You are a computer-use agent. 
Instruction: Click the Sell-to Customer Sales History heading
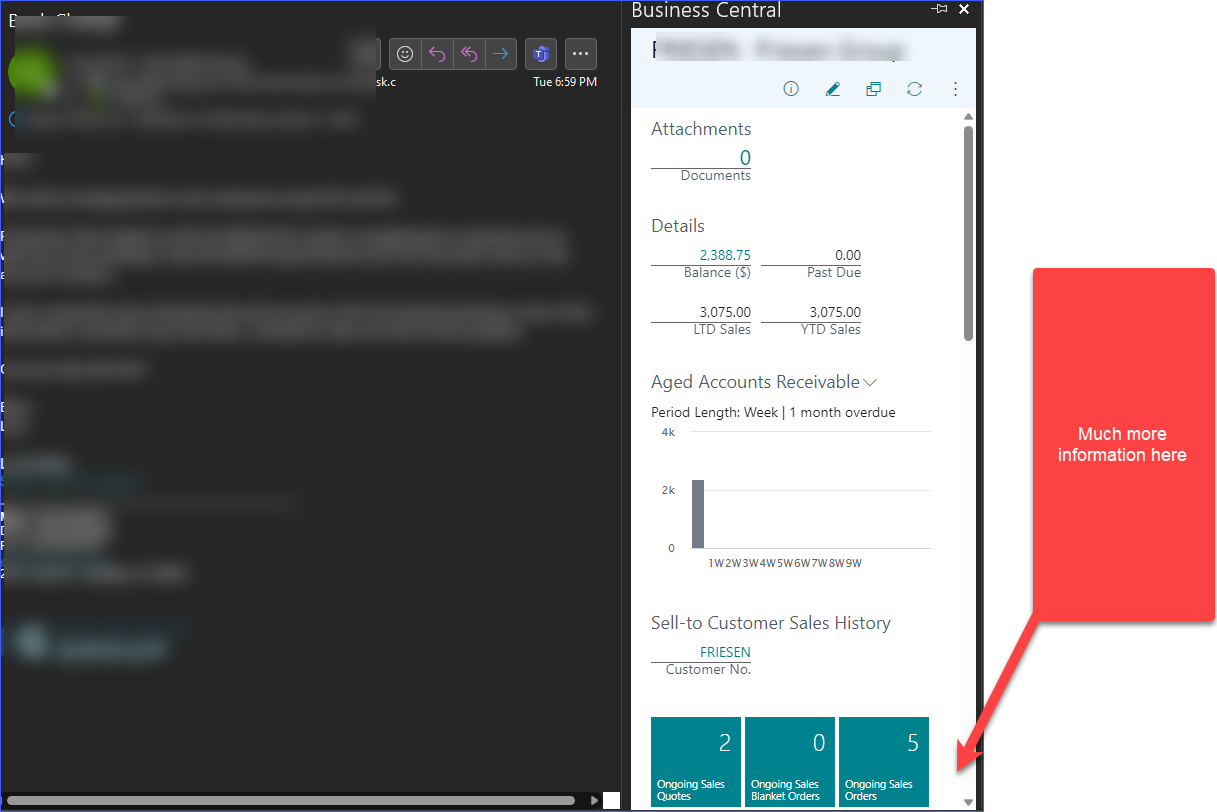coord(771,623)
